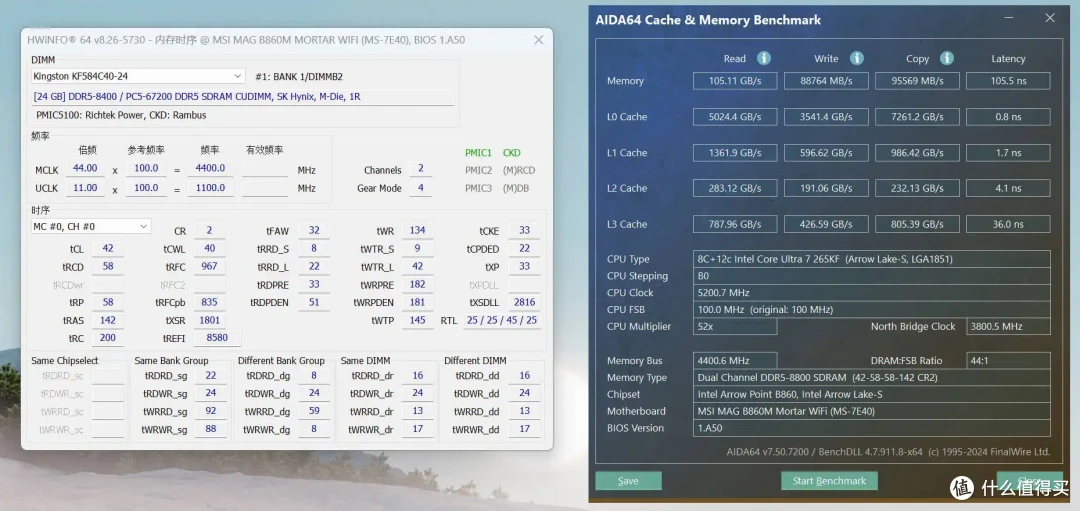Click the Channels value 2
This screenshot has height=511, width=1080.
420,169
